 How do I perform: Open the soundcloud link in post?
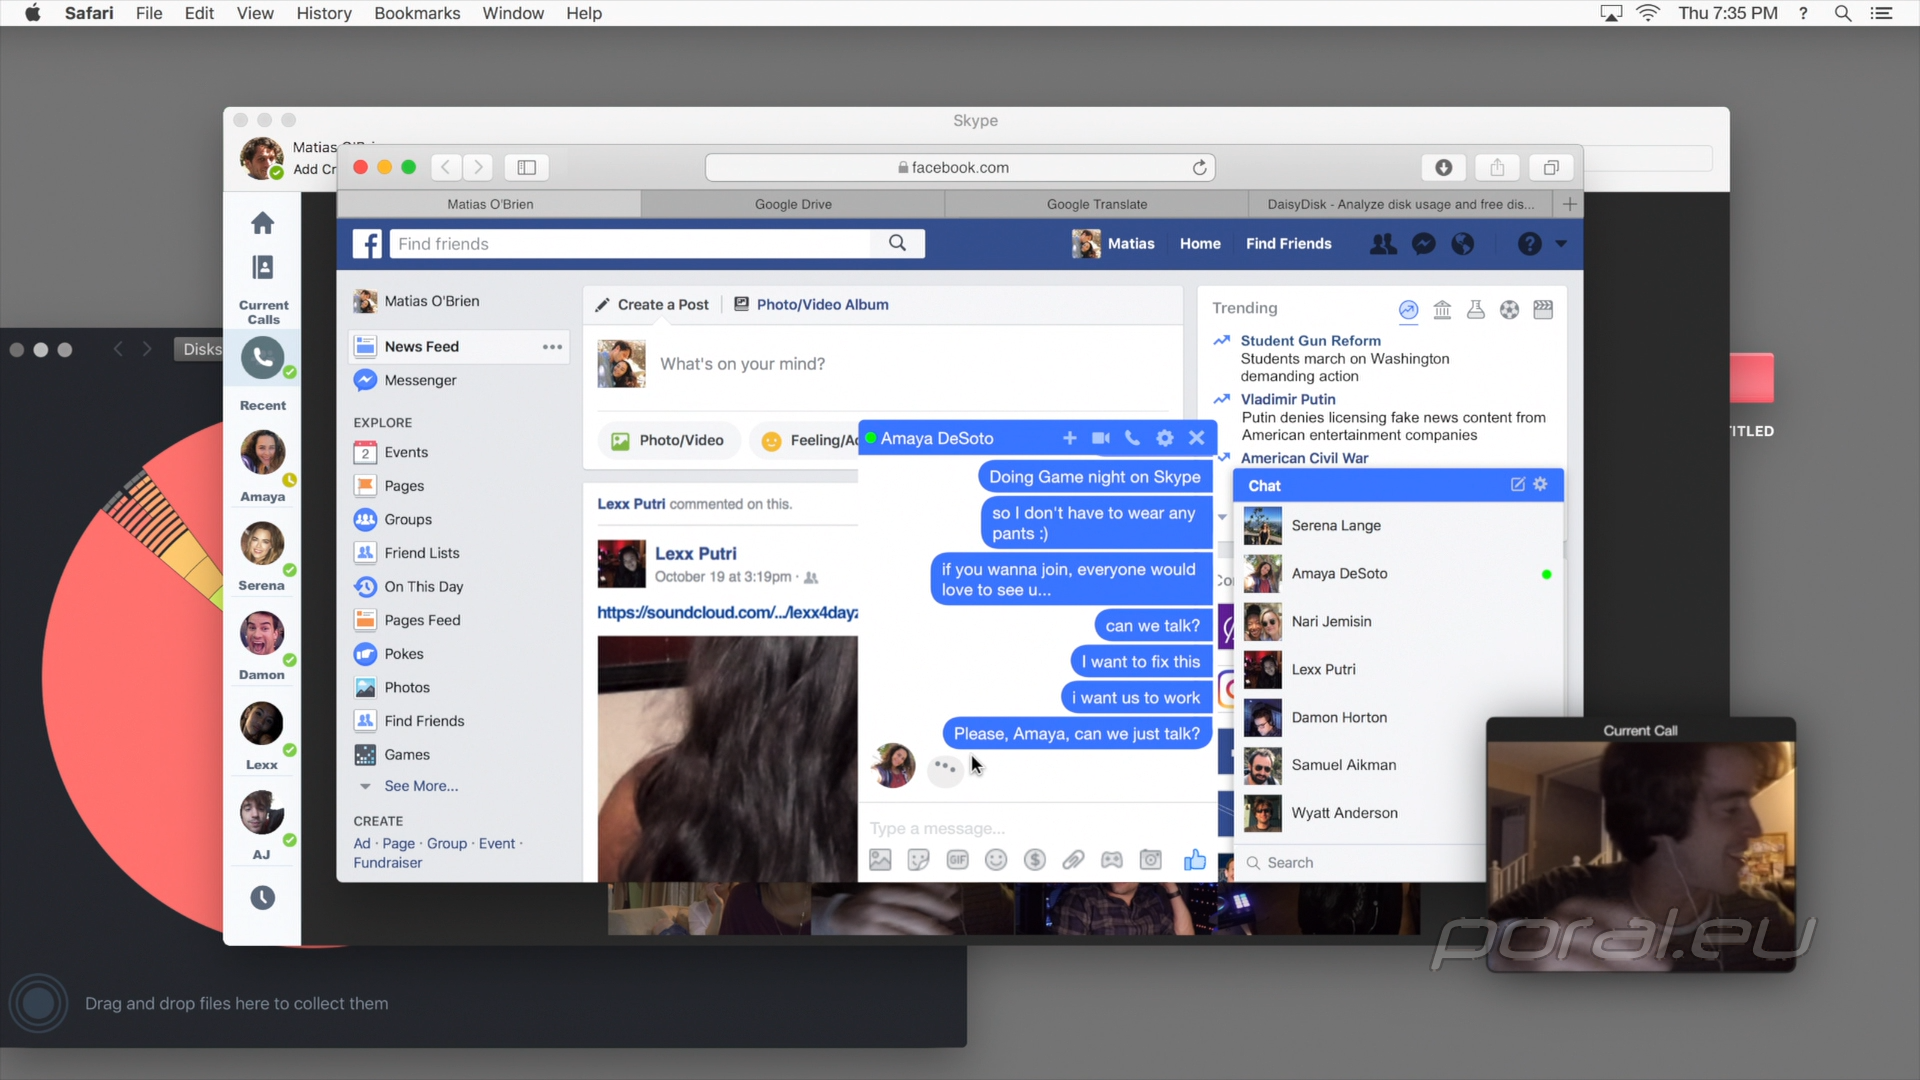[727, 613]
